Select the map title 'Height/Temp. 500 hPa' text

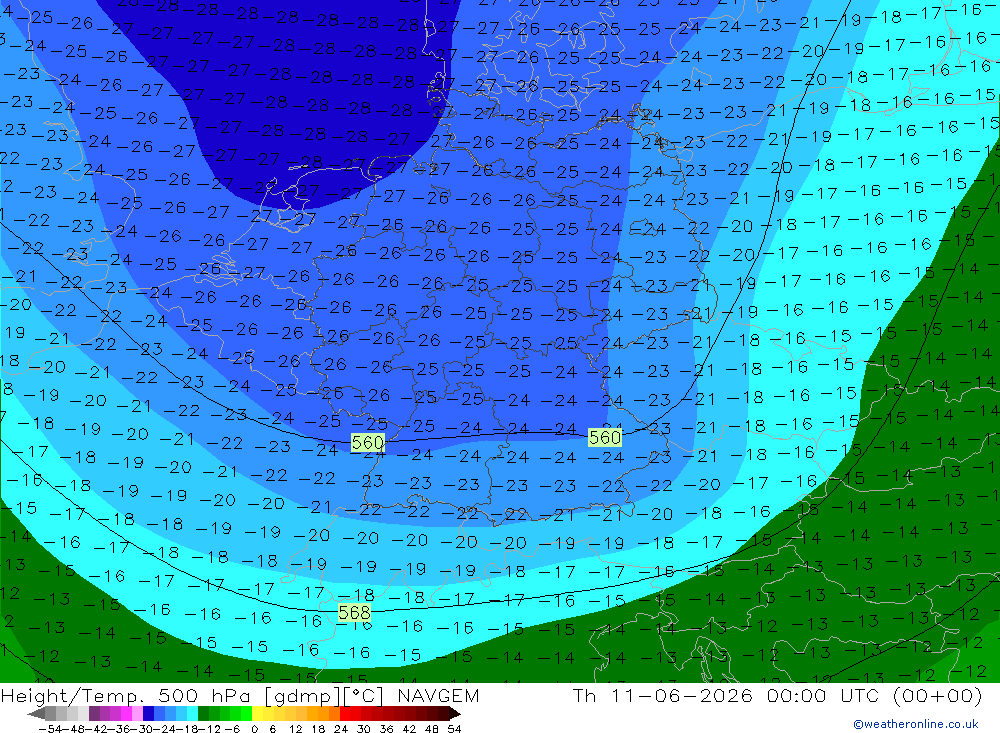[127, 695]
